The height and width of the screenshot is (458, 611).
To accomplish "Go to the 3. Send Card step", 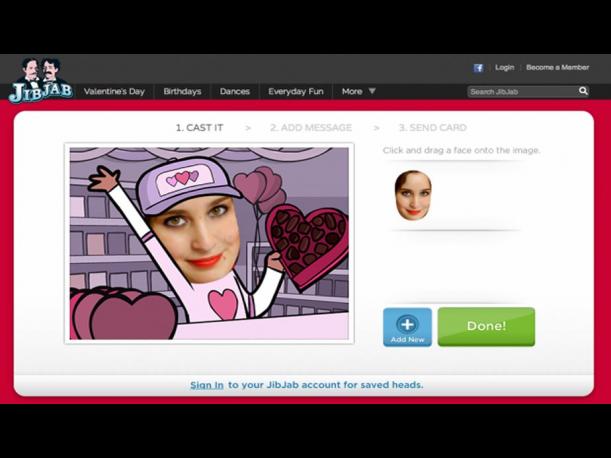I will pos(432,128).
